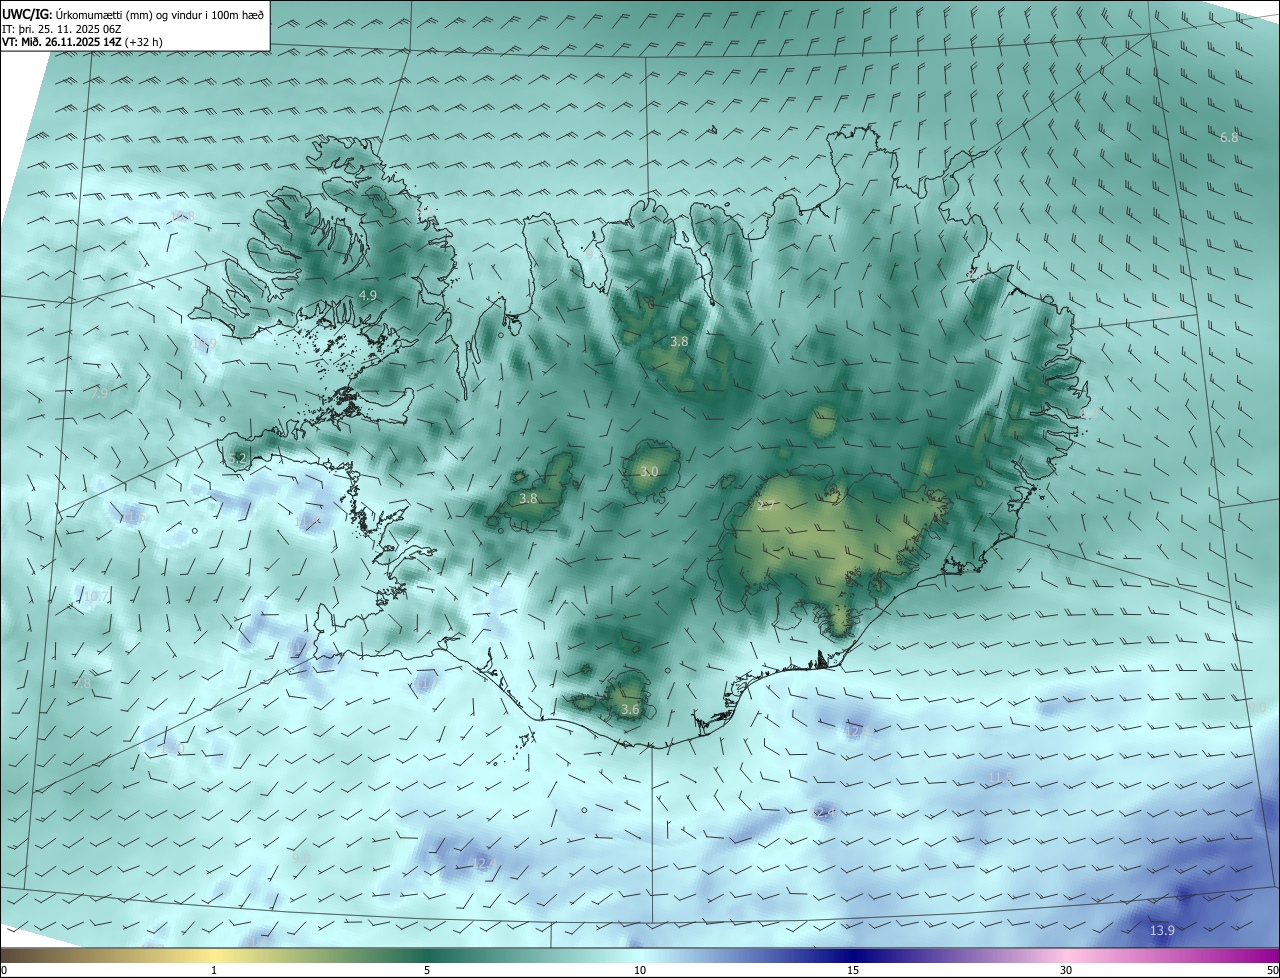Image resolution: width=1280 pixels, height=978 pixels.
Task: Click the 4.9 value label on the map
Action: point(367,295)
